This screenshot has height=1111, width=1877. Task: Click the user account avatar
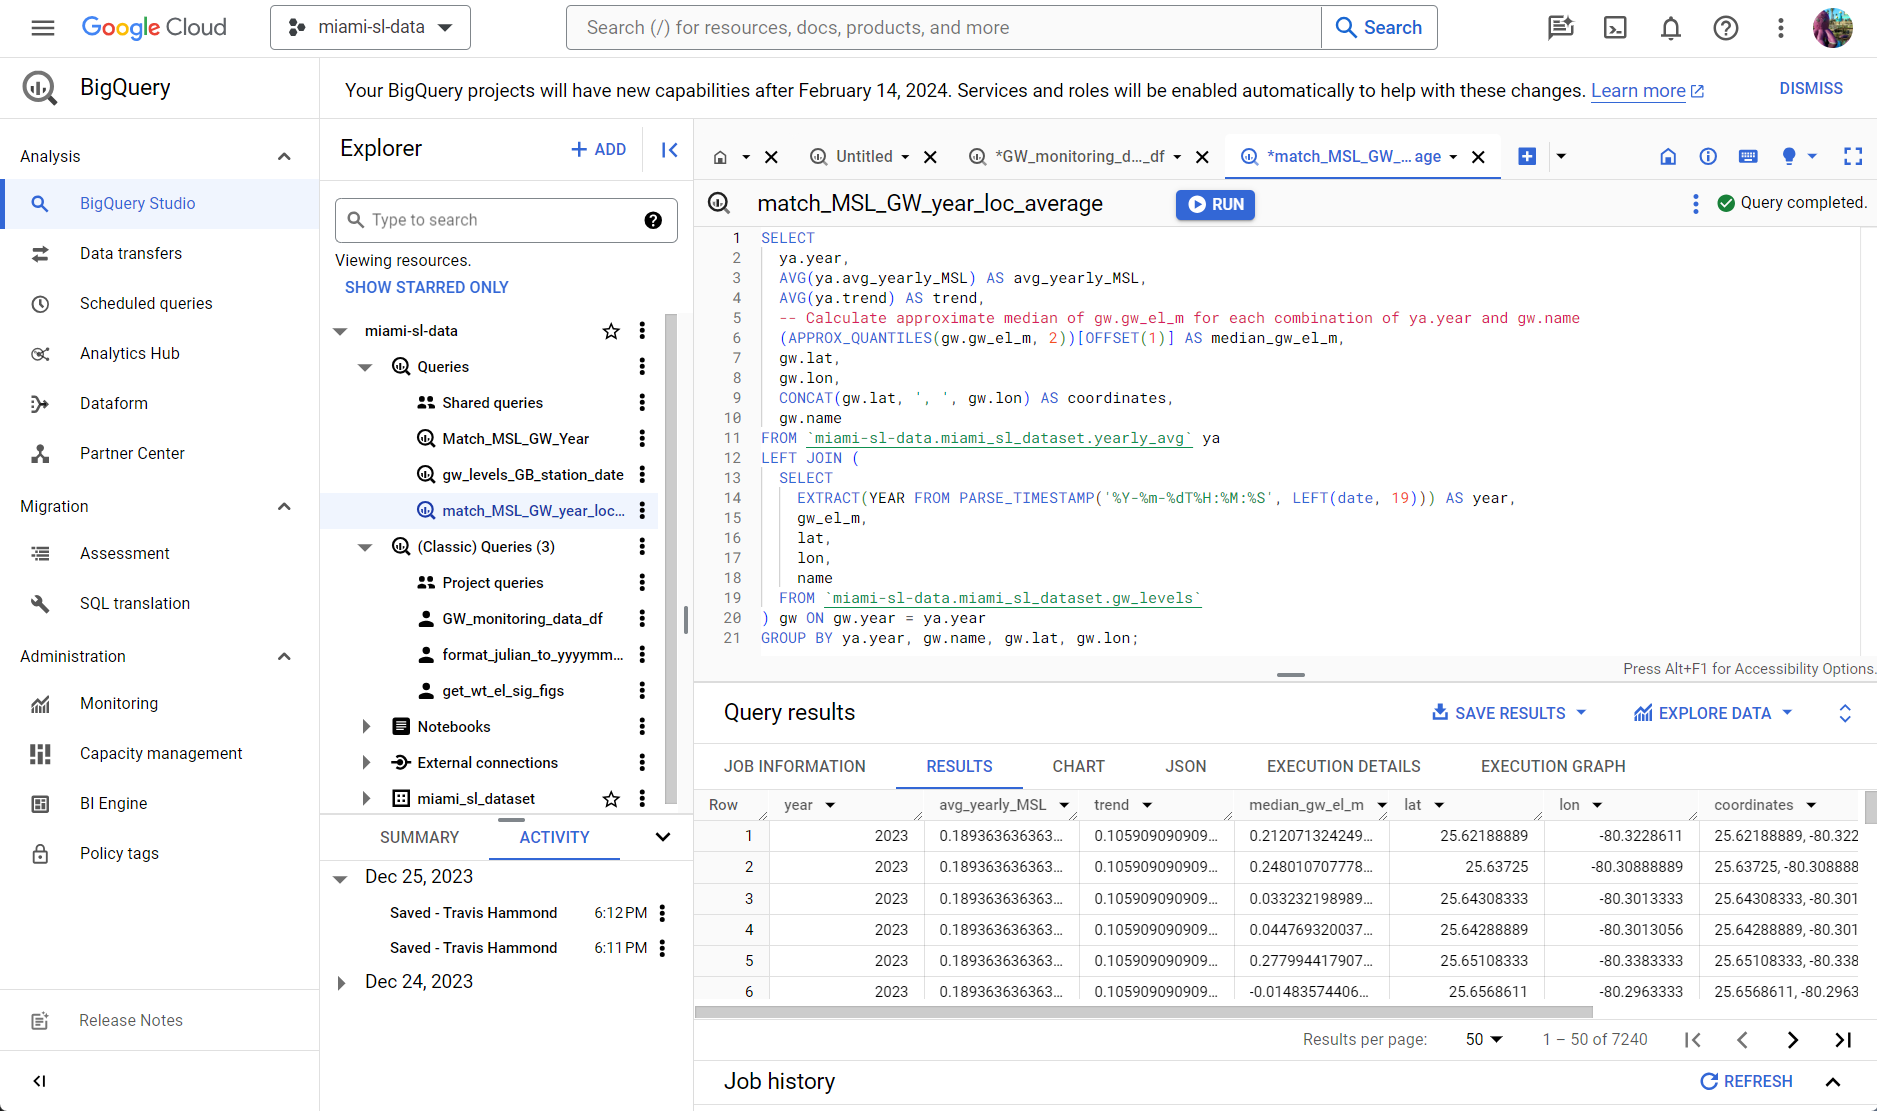1832,28
